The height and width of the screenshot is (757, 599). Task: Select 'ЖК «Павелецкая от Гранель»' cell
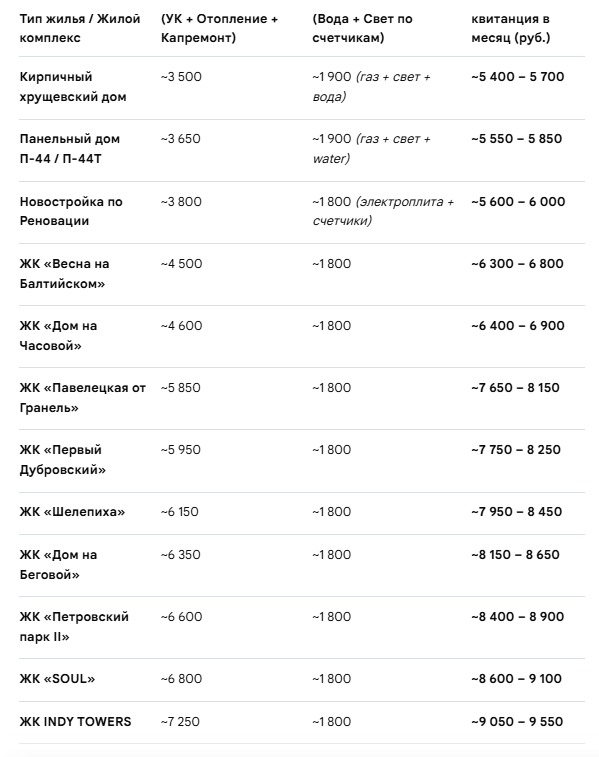[x=83, y=397]
